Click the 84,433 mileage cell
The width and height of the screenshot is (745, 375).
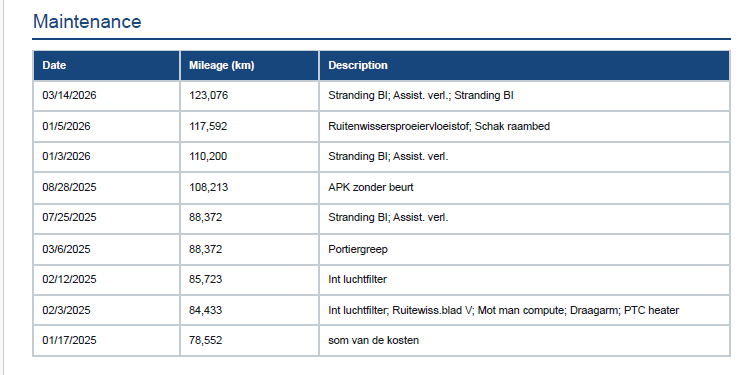[x=249, y=310]
